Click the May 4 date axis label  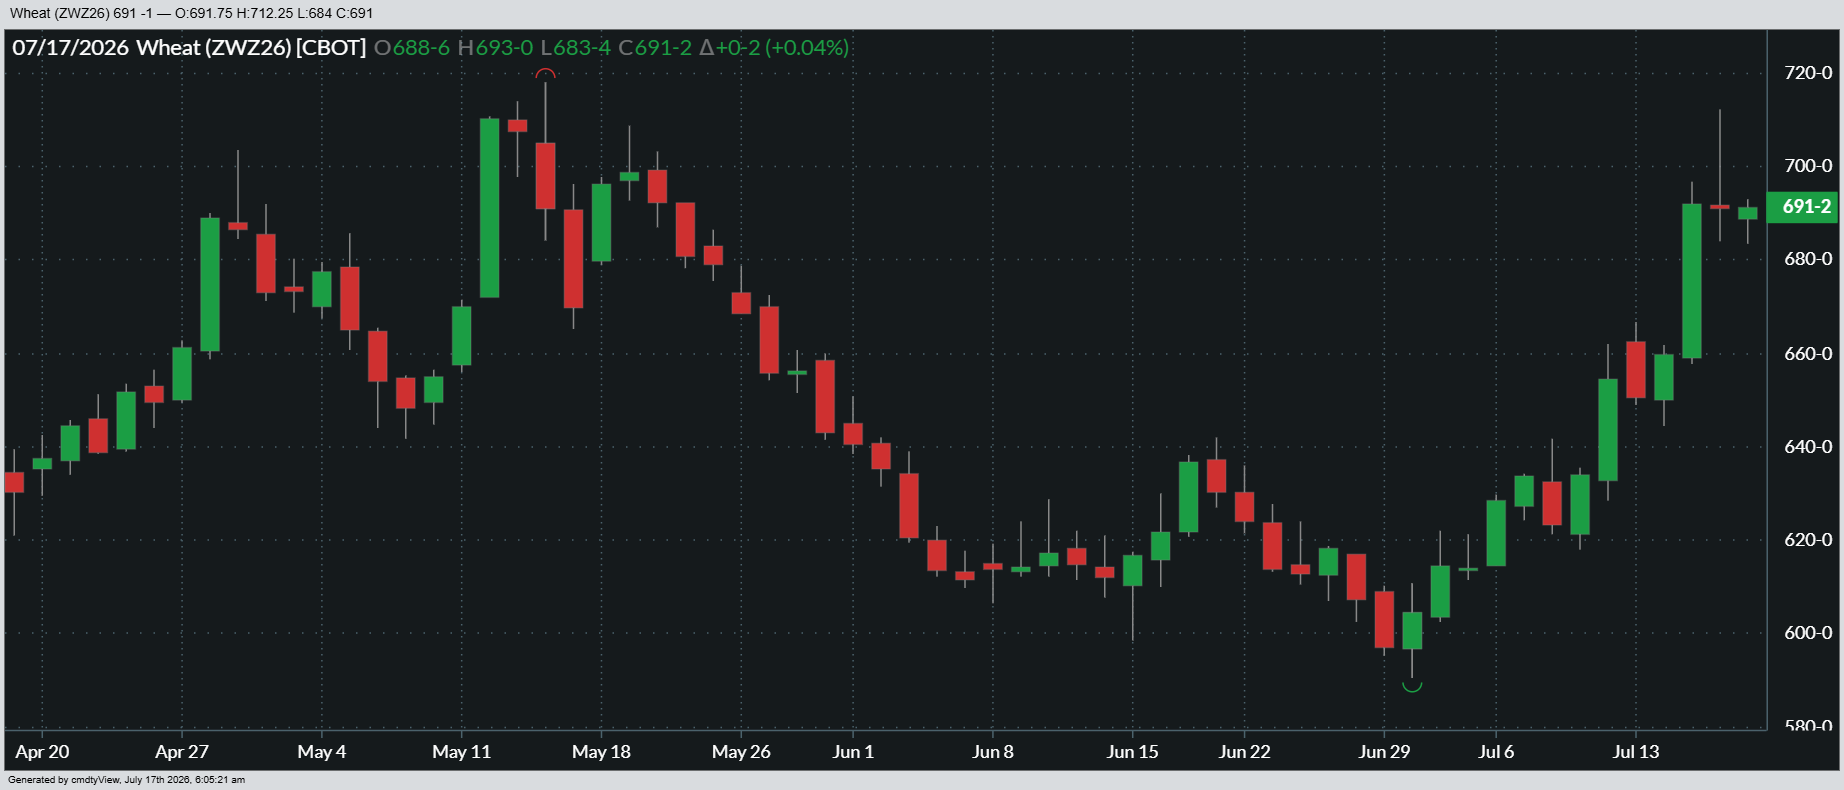[322, 752]
